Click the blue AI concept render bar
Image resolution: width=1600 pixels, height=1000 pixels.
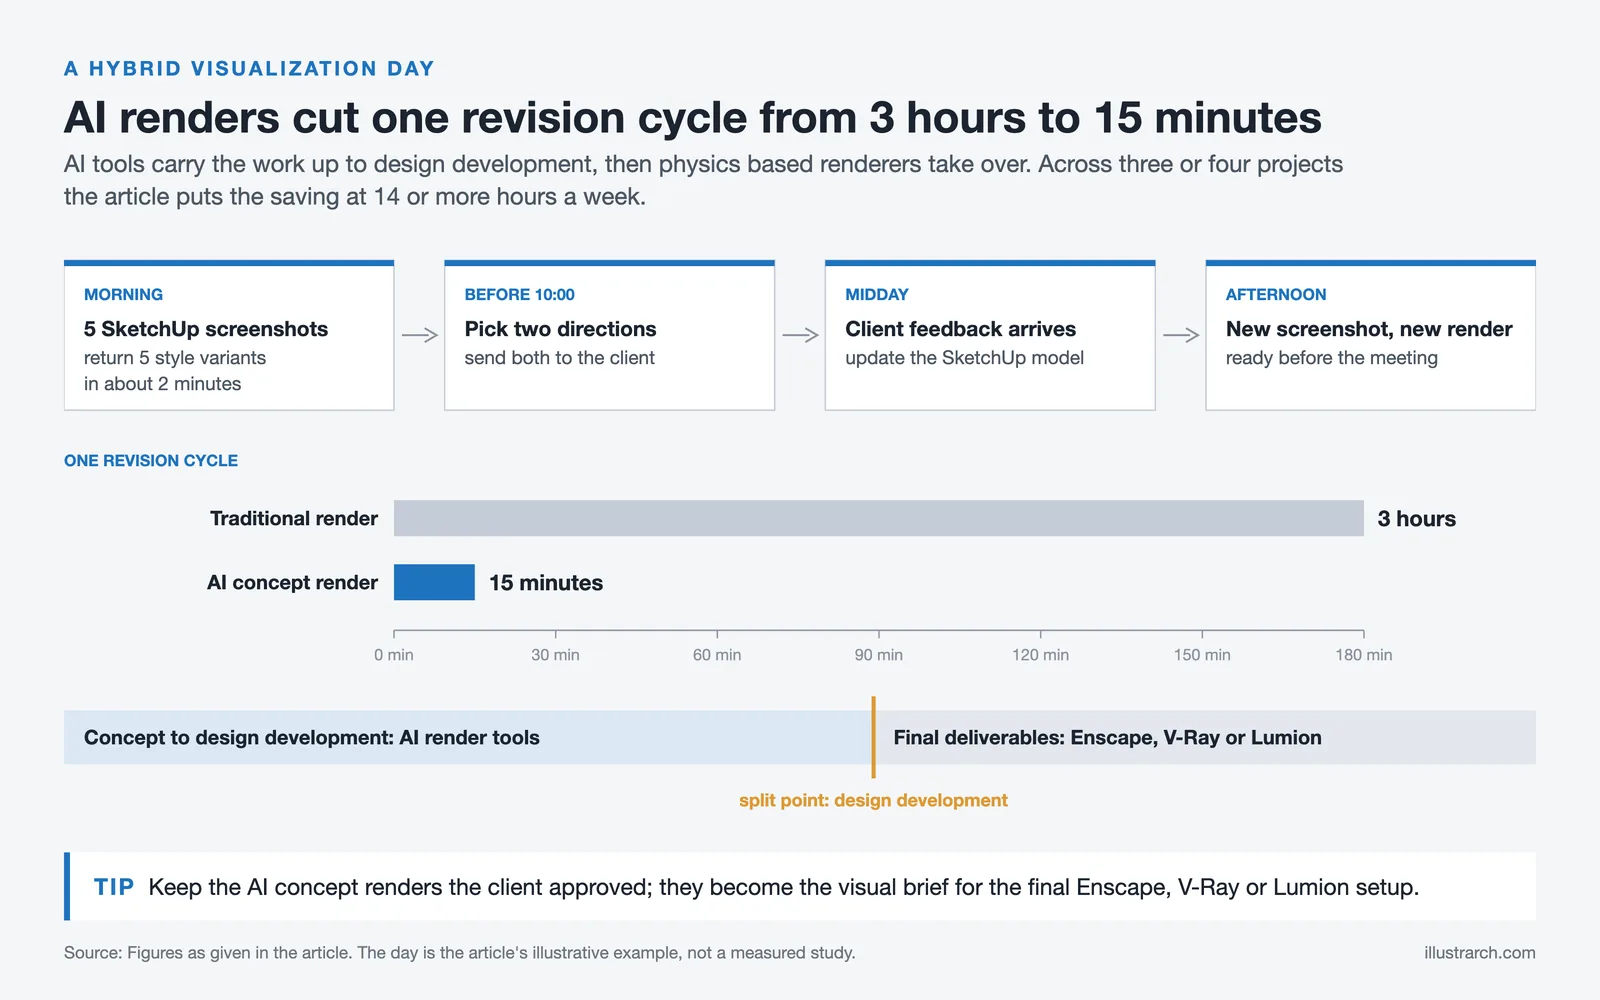coord(434,582)
